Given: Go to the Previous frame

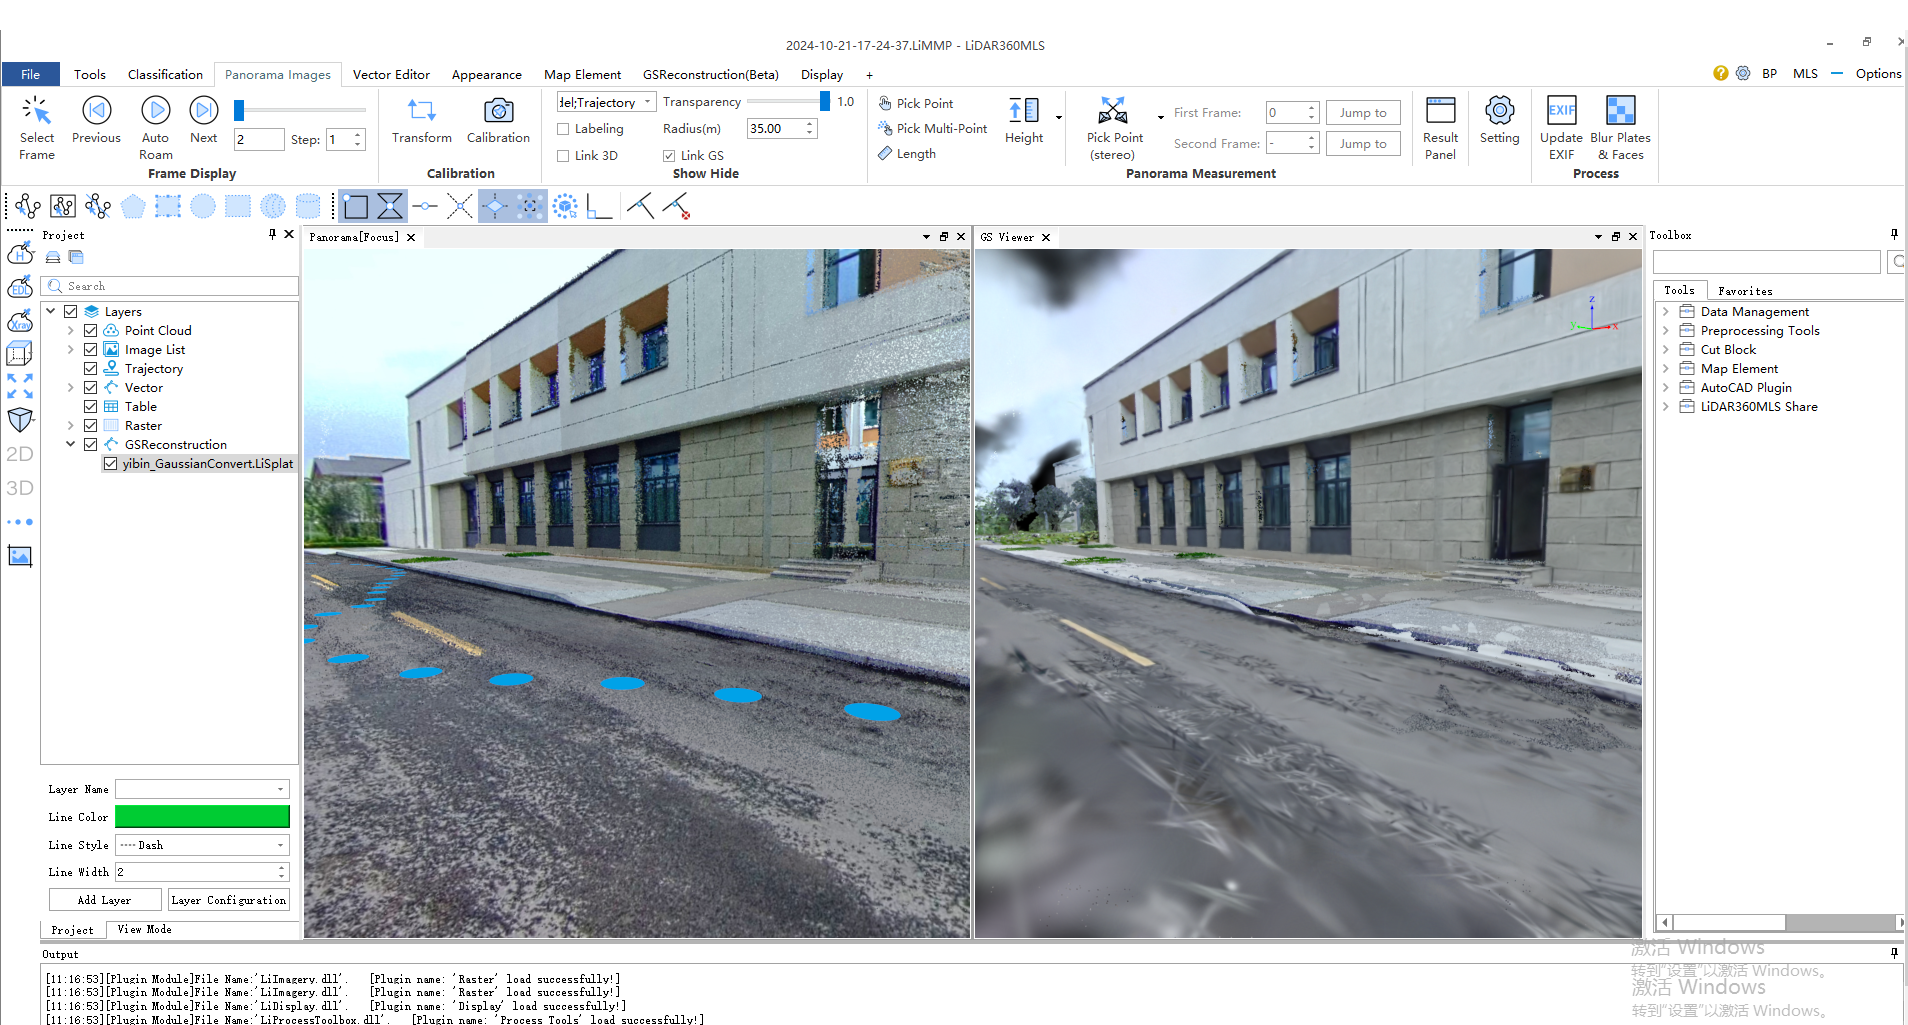Looking at the screenshot, I should point(96,120).
